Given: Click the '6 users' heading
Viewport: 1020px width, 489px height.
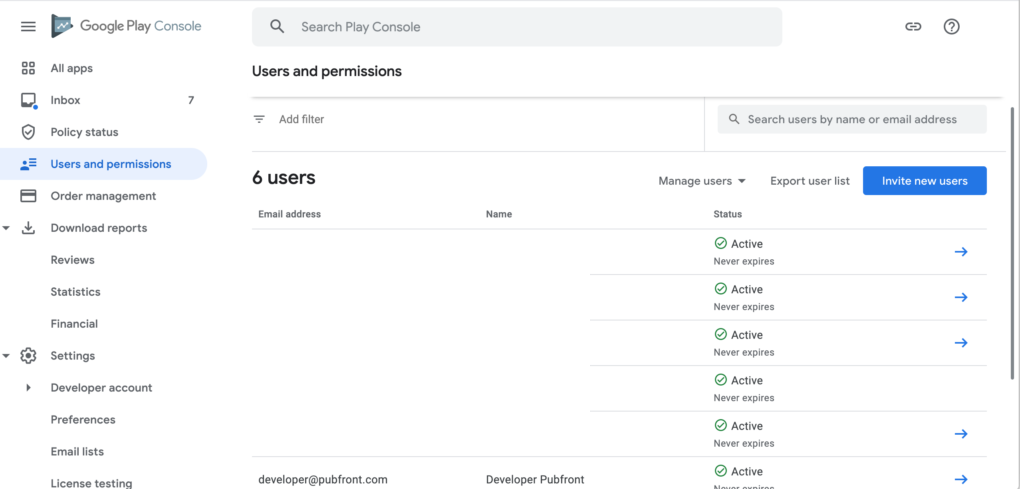Looking at the screenshot, I should 284,178.
